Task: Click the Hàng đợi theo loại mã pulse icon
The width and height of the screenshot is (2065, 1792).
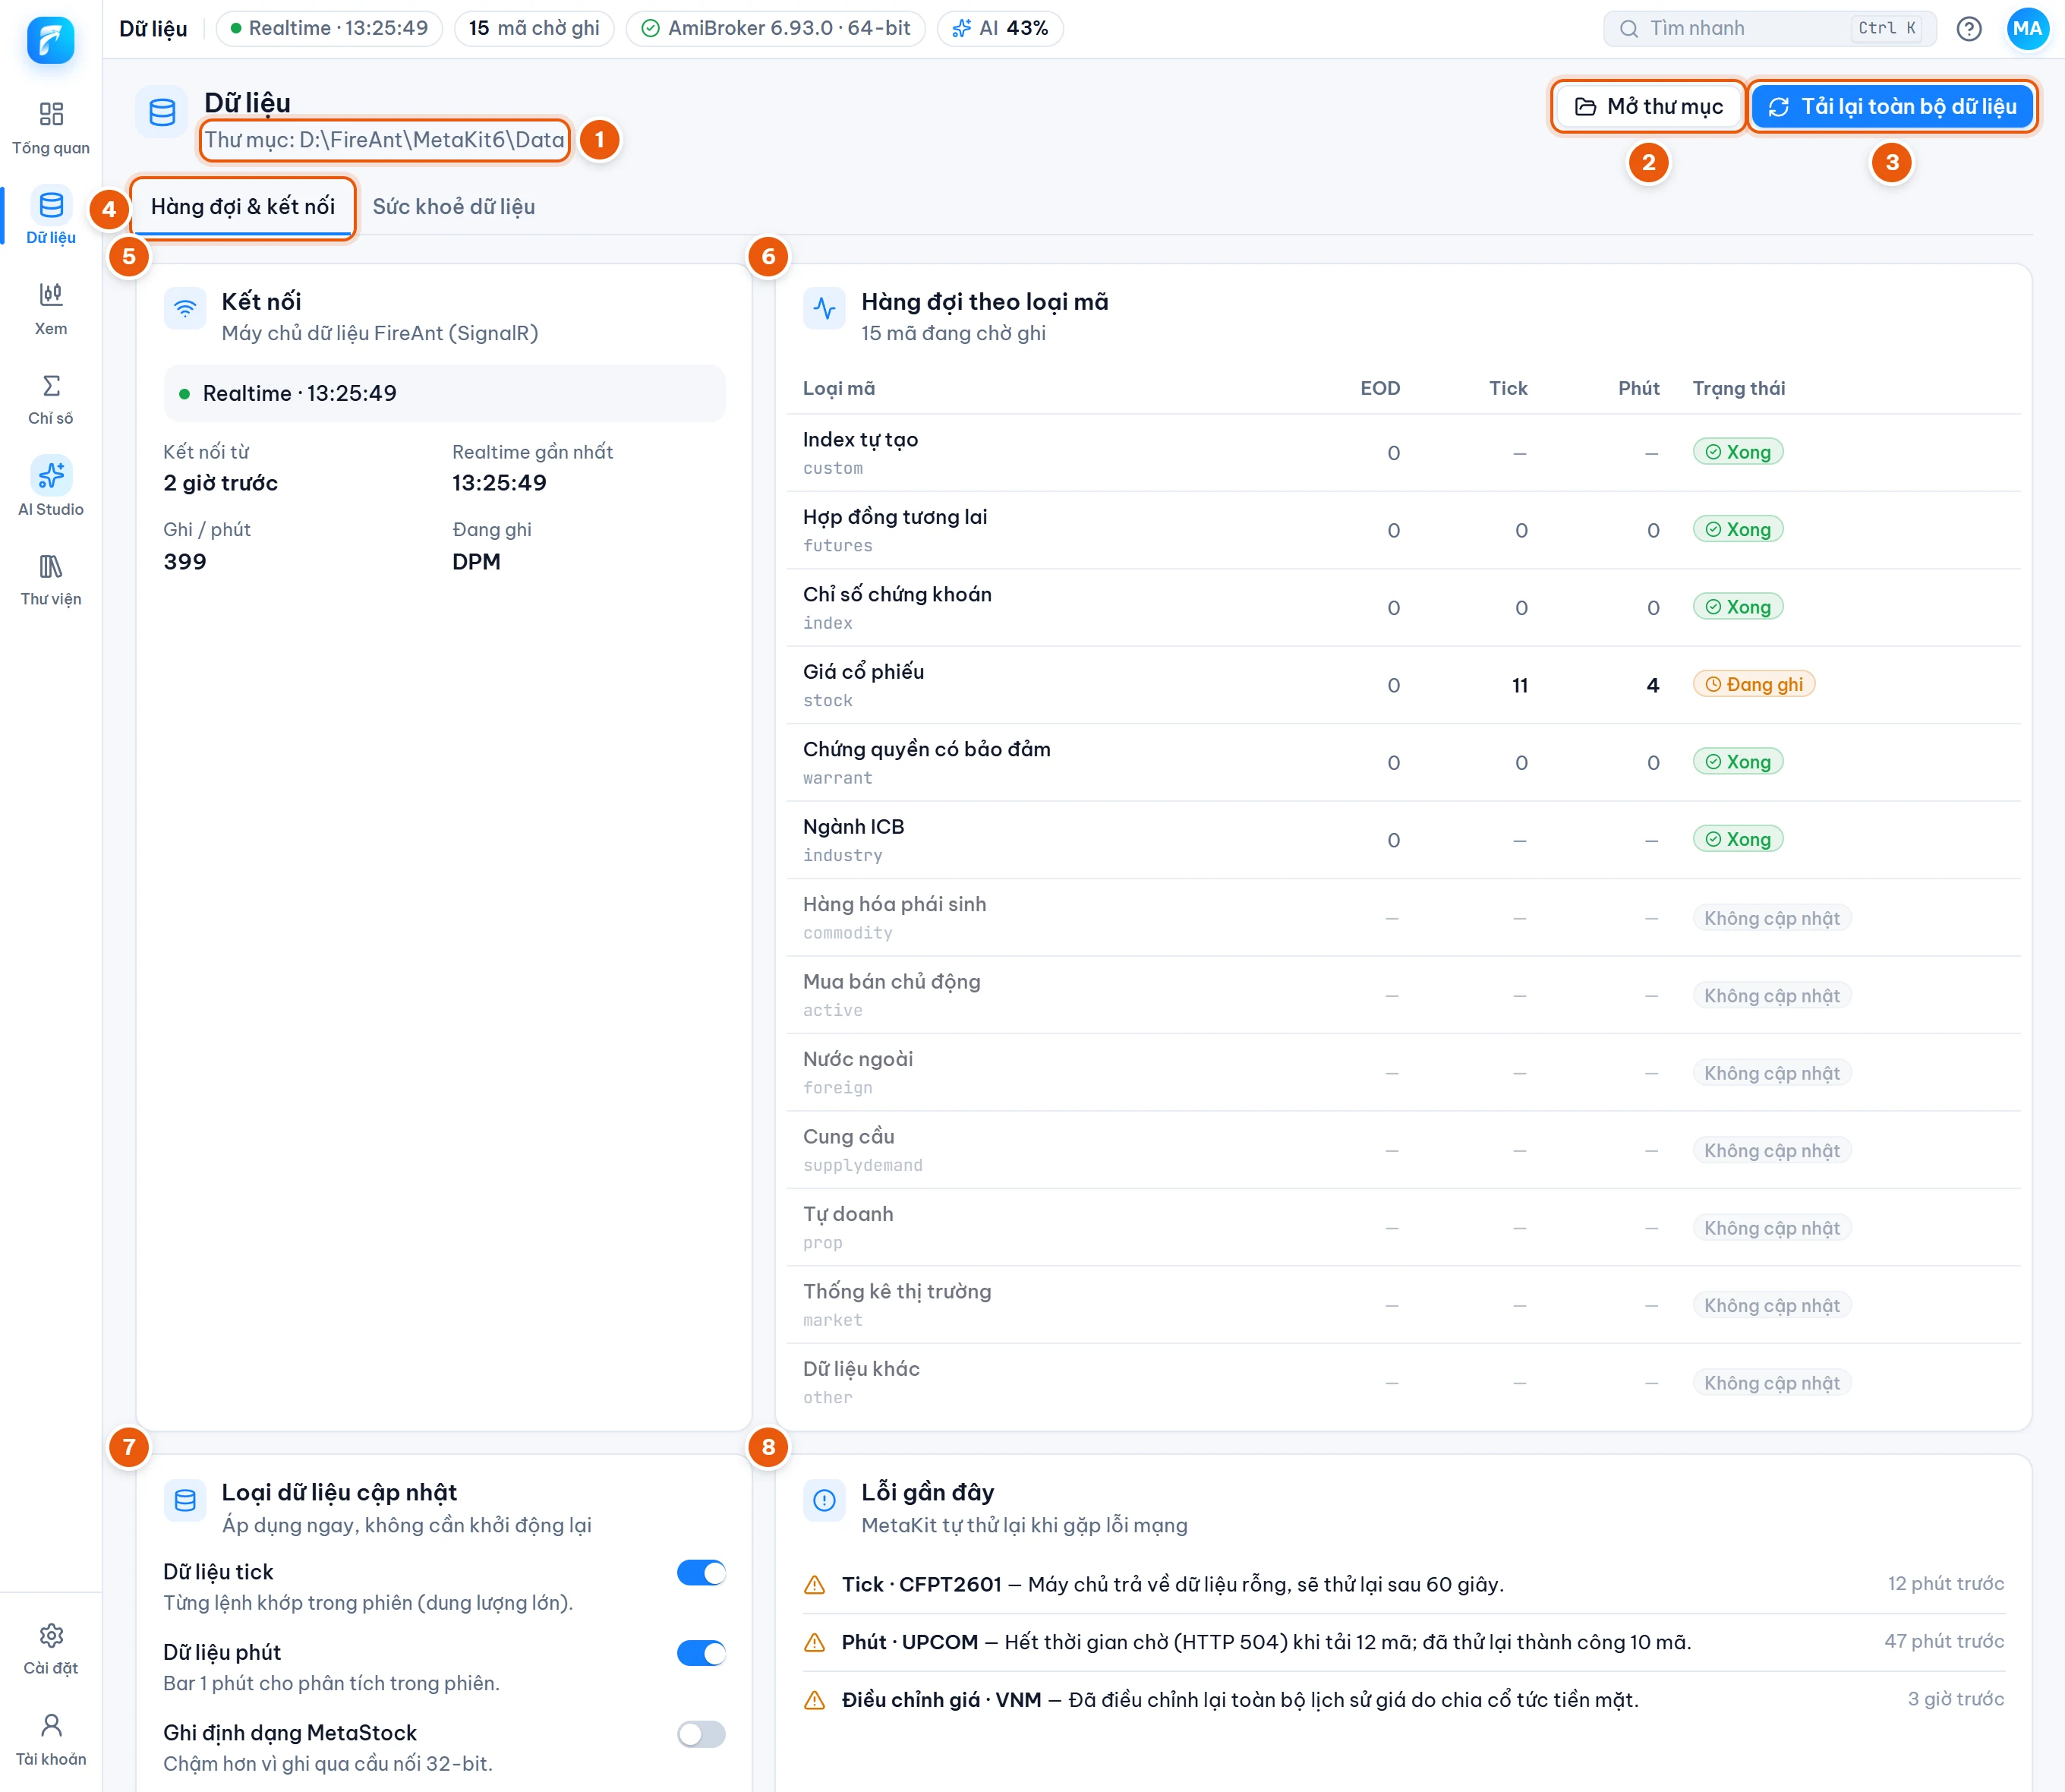Action: (824, 308)
